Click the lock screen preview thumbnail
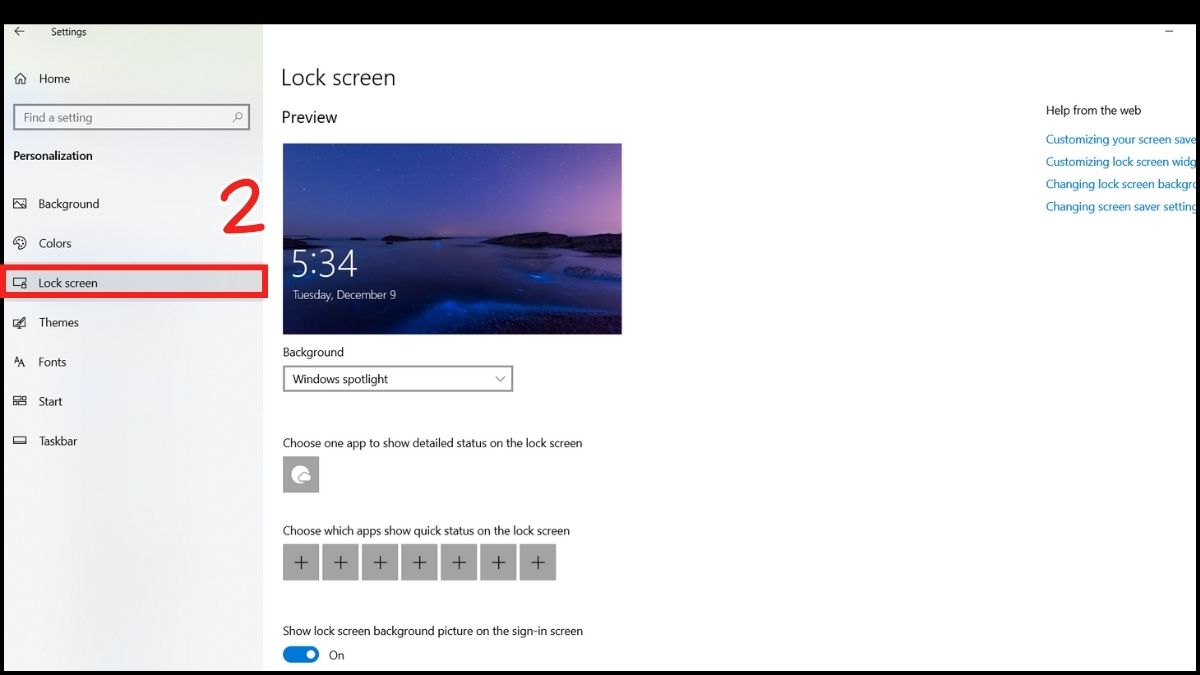The width and height of the screenshot is (1200, 675). [x=451, y=238]
